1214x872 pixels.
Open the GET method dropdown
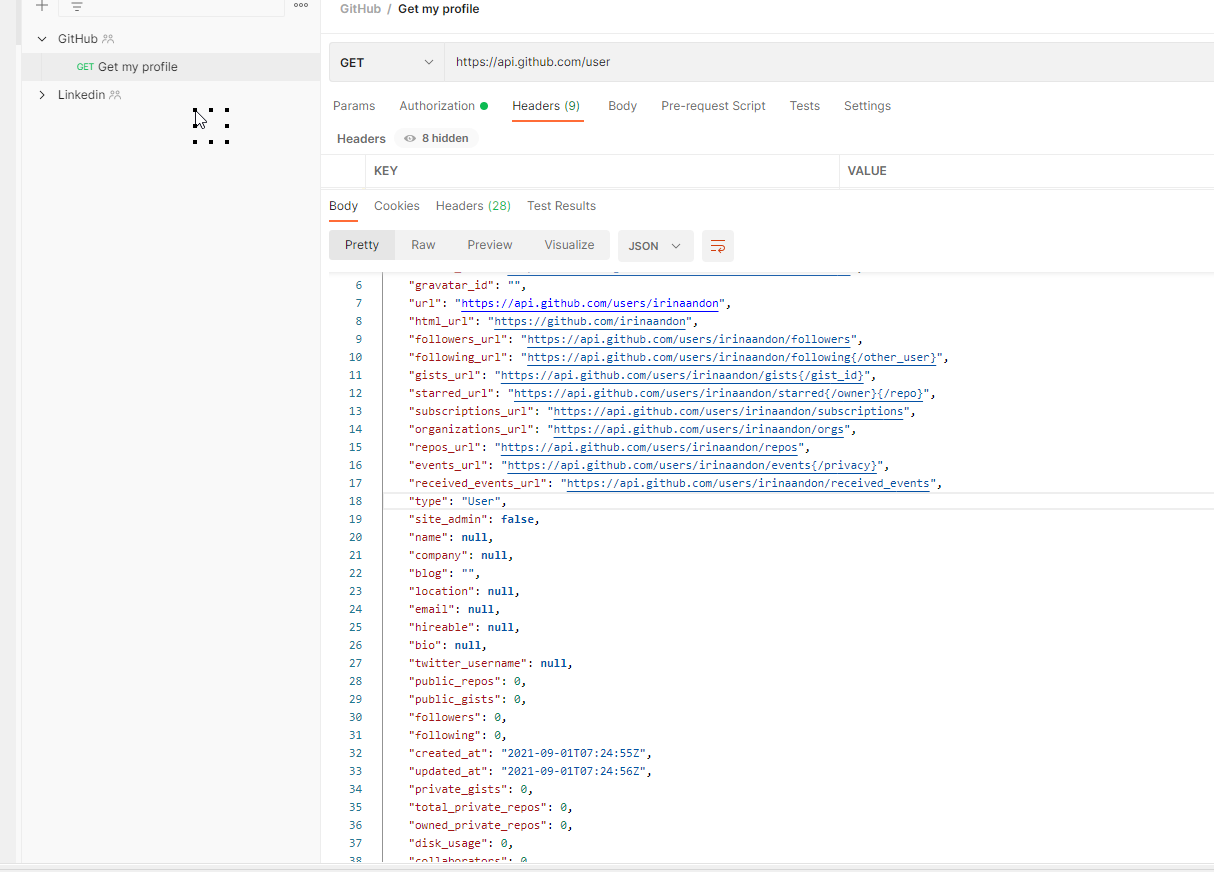pos(386,62)
